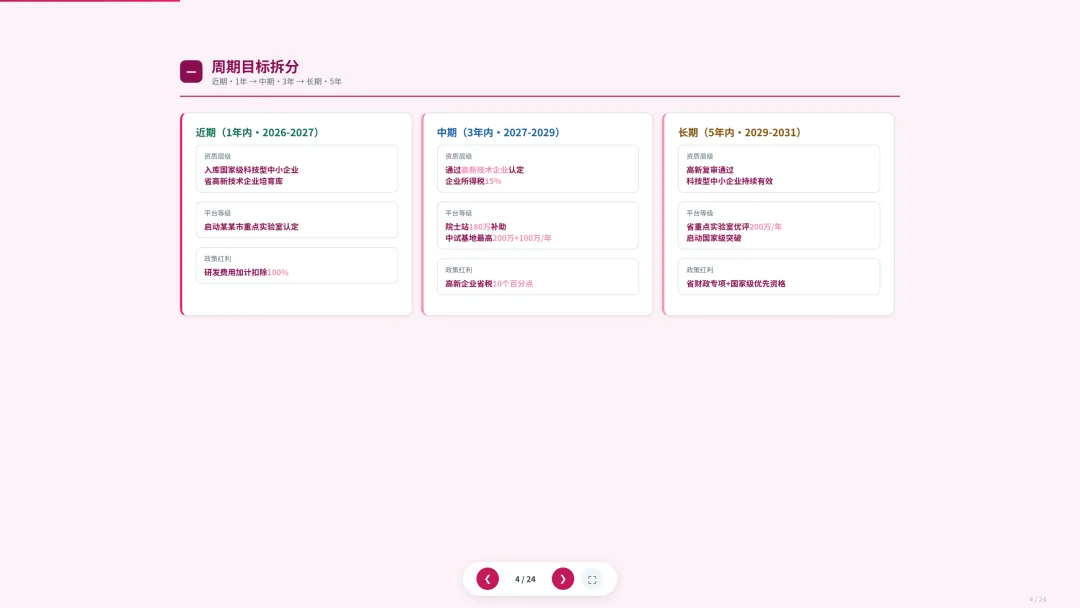1080x608 pixels.
Task: Click the 高新复审通过 text
Action: pos(709,170)
